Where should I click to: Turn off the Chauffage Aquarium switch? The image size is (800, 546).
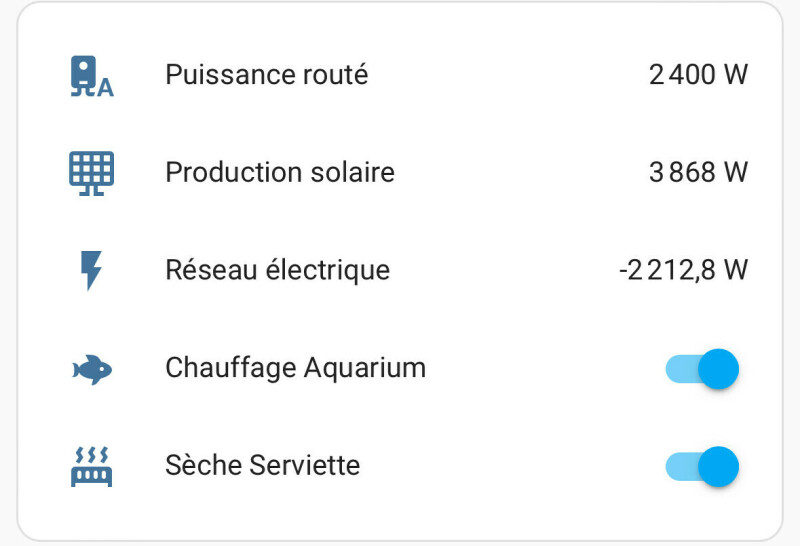click(702, 369)
